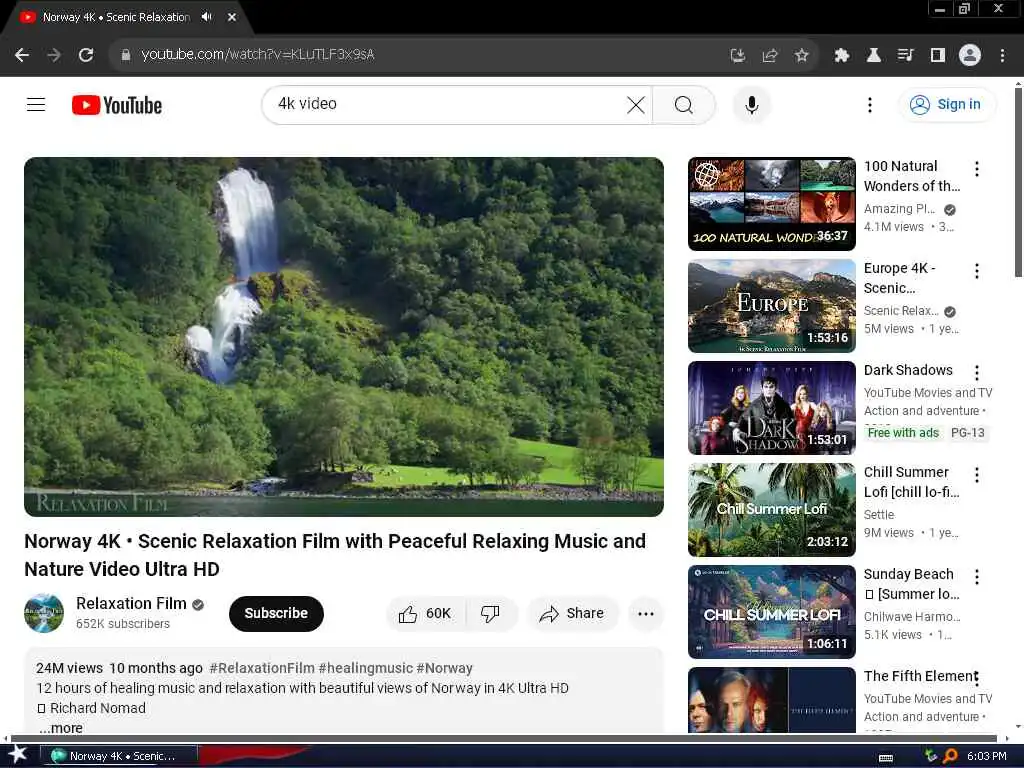This screenshot has width=1024, height=768.
Task: Click the keyboard icon in system tray
Action: point(886,757)
